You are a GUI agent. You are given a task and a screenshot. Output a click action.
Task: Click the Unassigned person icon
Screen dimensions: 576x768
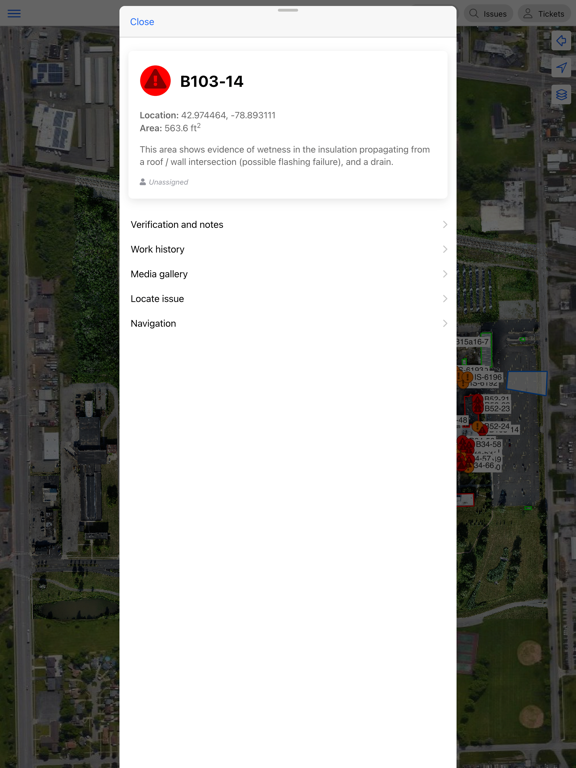pyautogui.click(x=143, y=182)
